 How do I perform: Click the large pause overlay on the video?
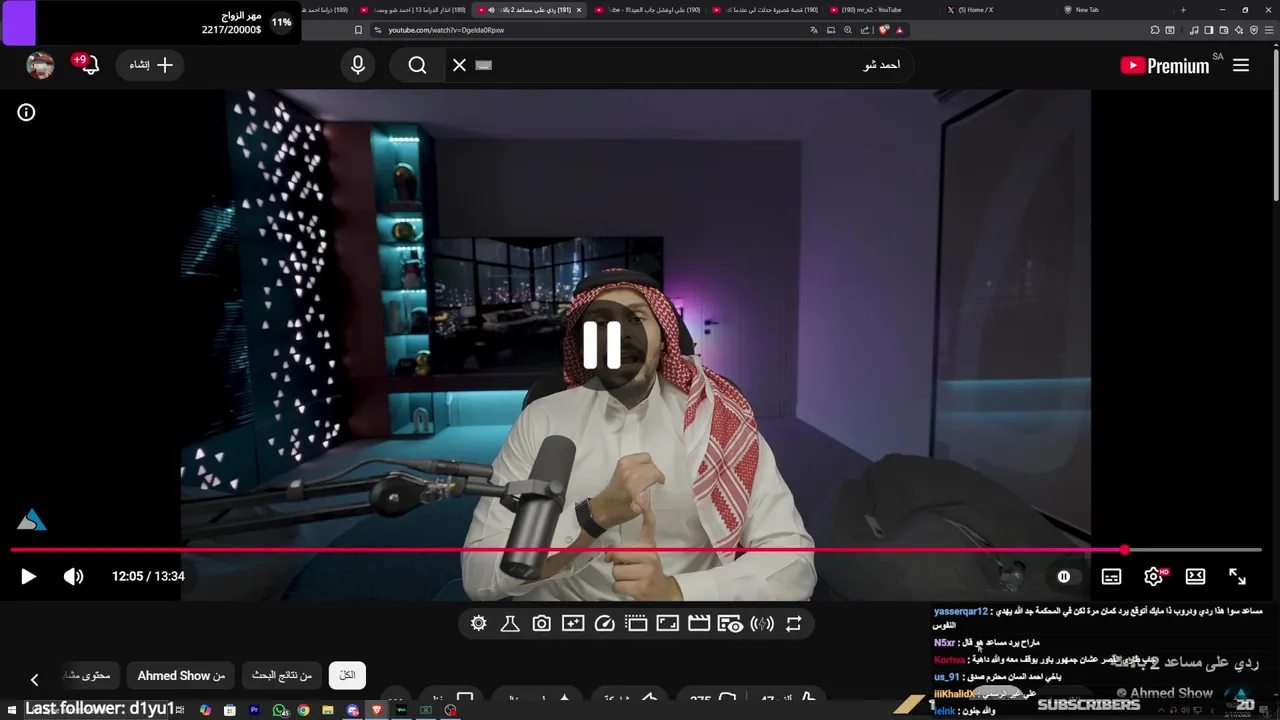[x=602, y=344]
